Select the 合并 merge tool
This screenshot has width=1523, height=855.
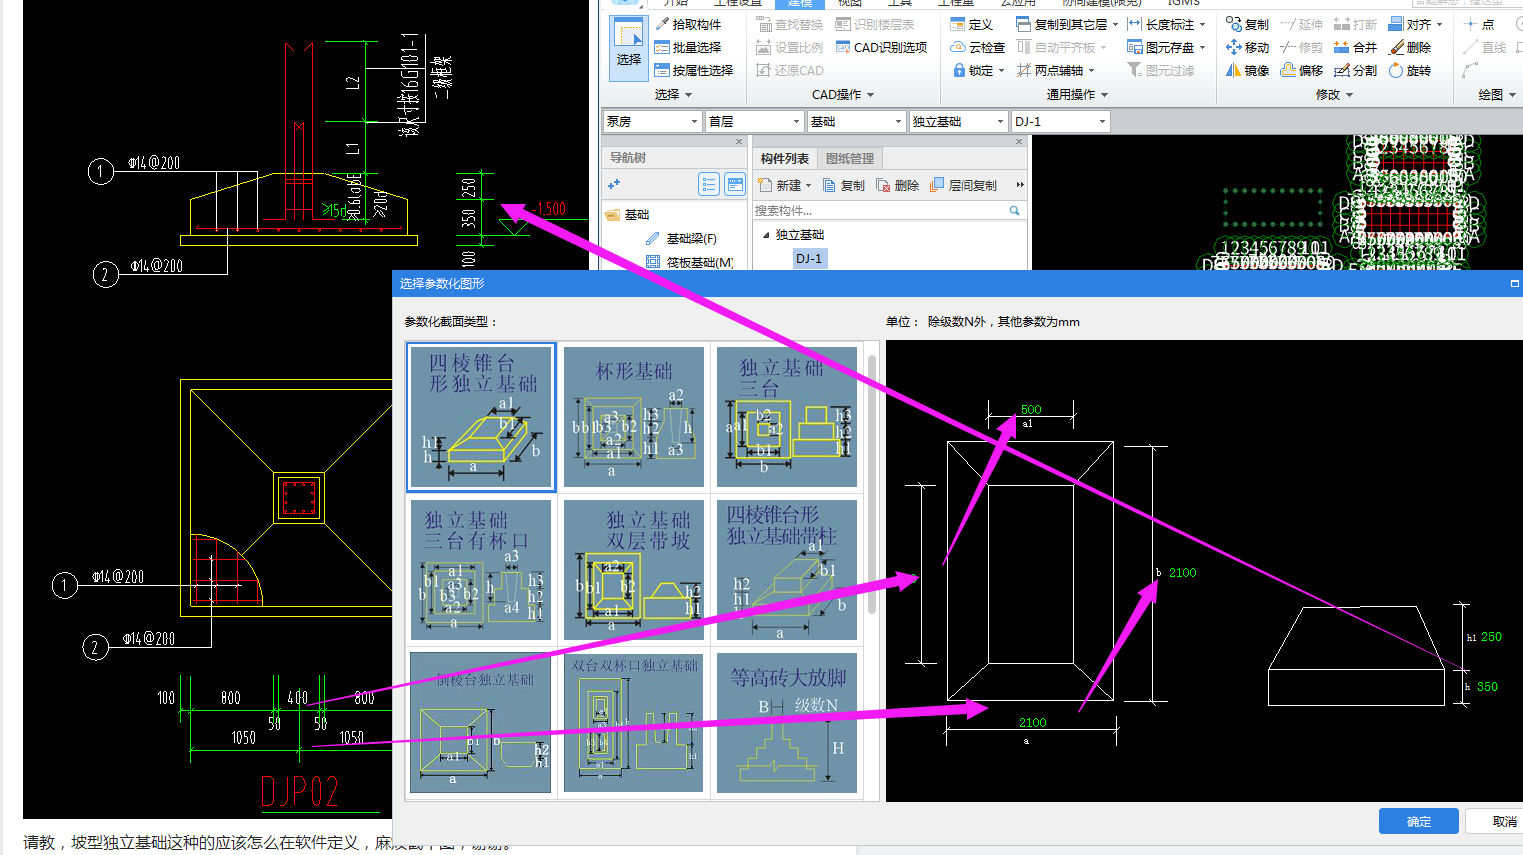coord(1355,47)
